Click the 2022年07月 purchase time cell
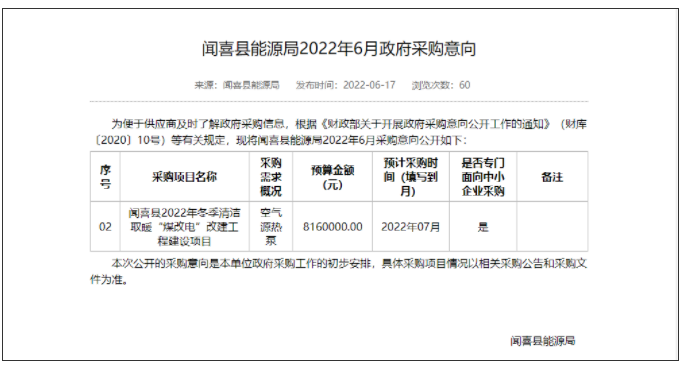The height and width of the screenshot is (373, 688). click(411, 227)
